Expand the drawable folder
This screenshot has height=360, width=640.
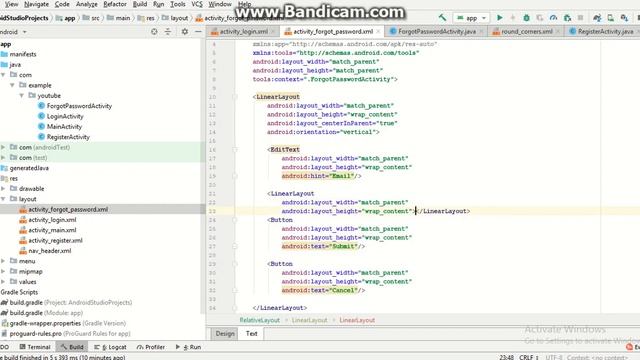(3, 189)
